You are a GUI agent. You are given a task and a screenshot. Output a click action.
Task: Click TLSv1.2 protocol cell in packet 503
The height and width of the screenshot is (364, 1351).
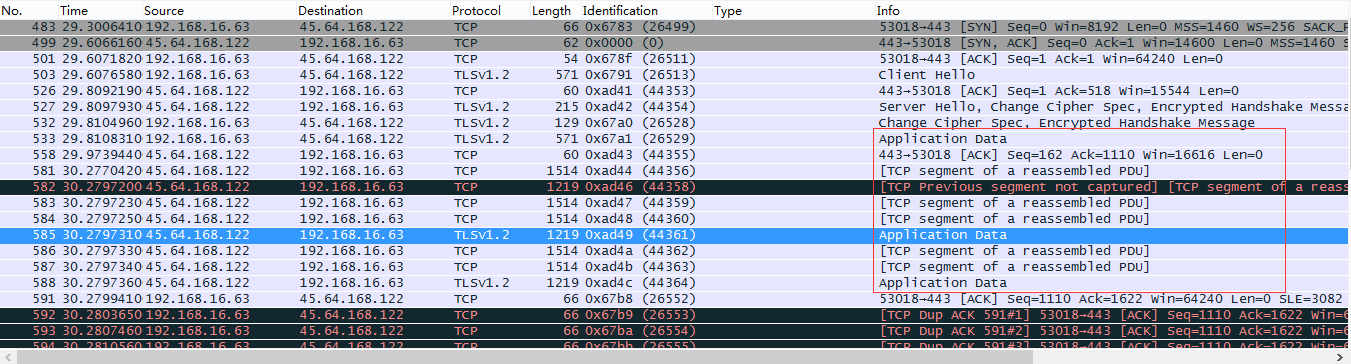[481, 75]
